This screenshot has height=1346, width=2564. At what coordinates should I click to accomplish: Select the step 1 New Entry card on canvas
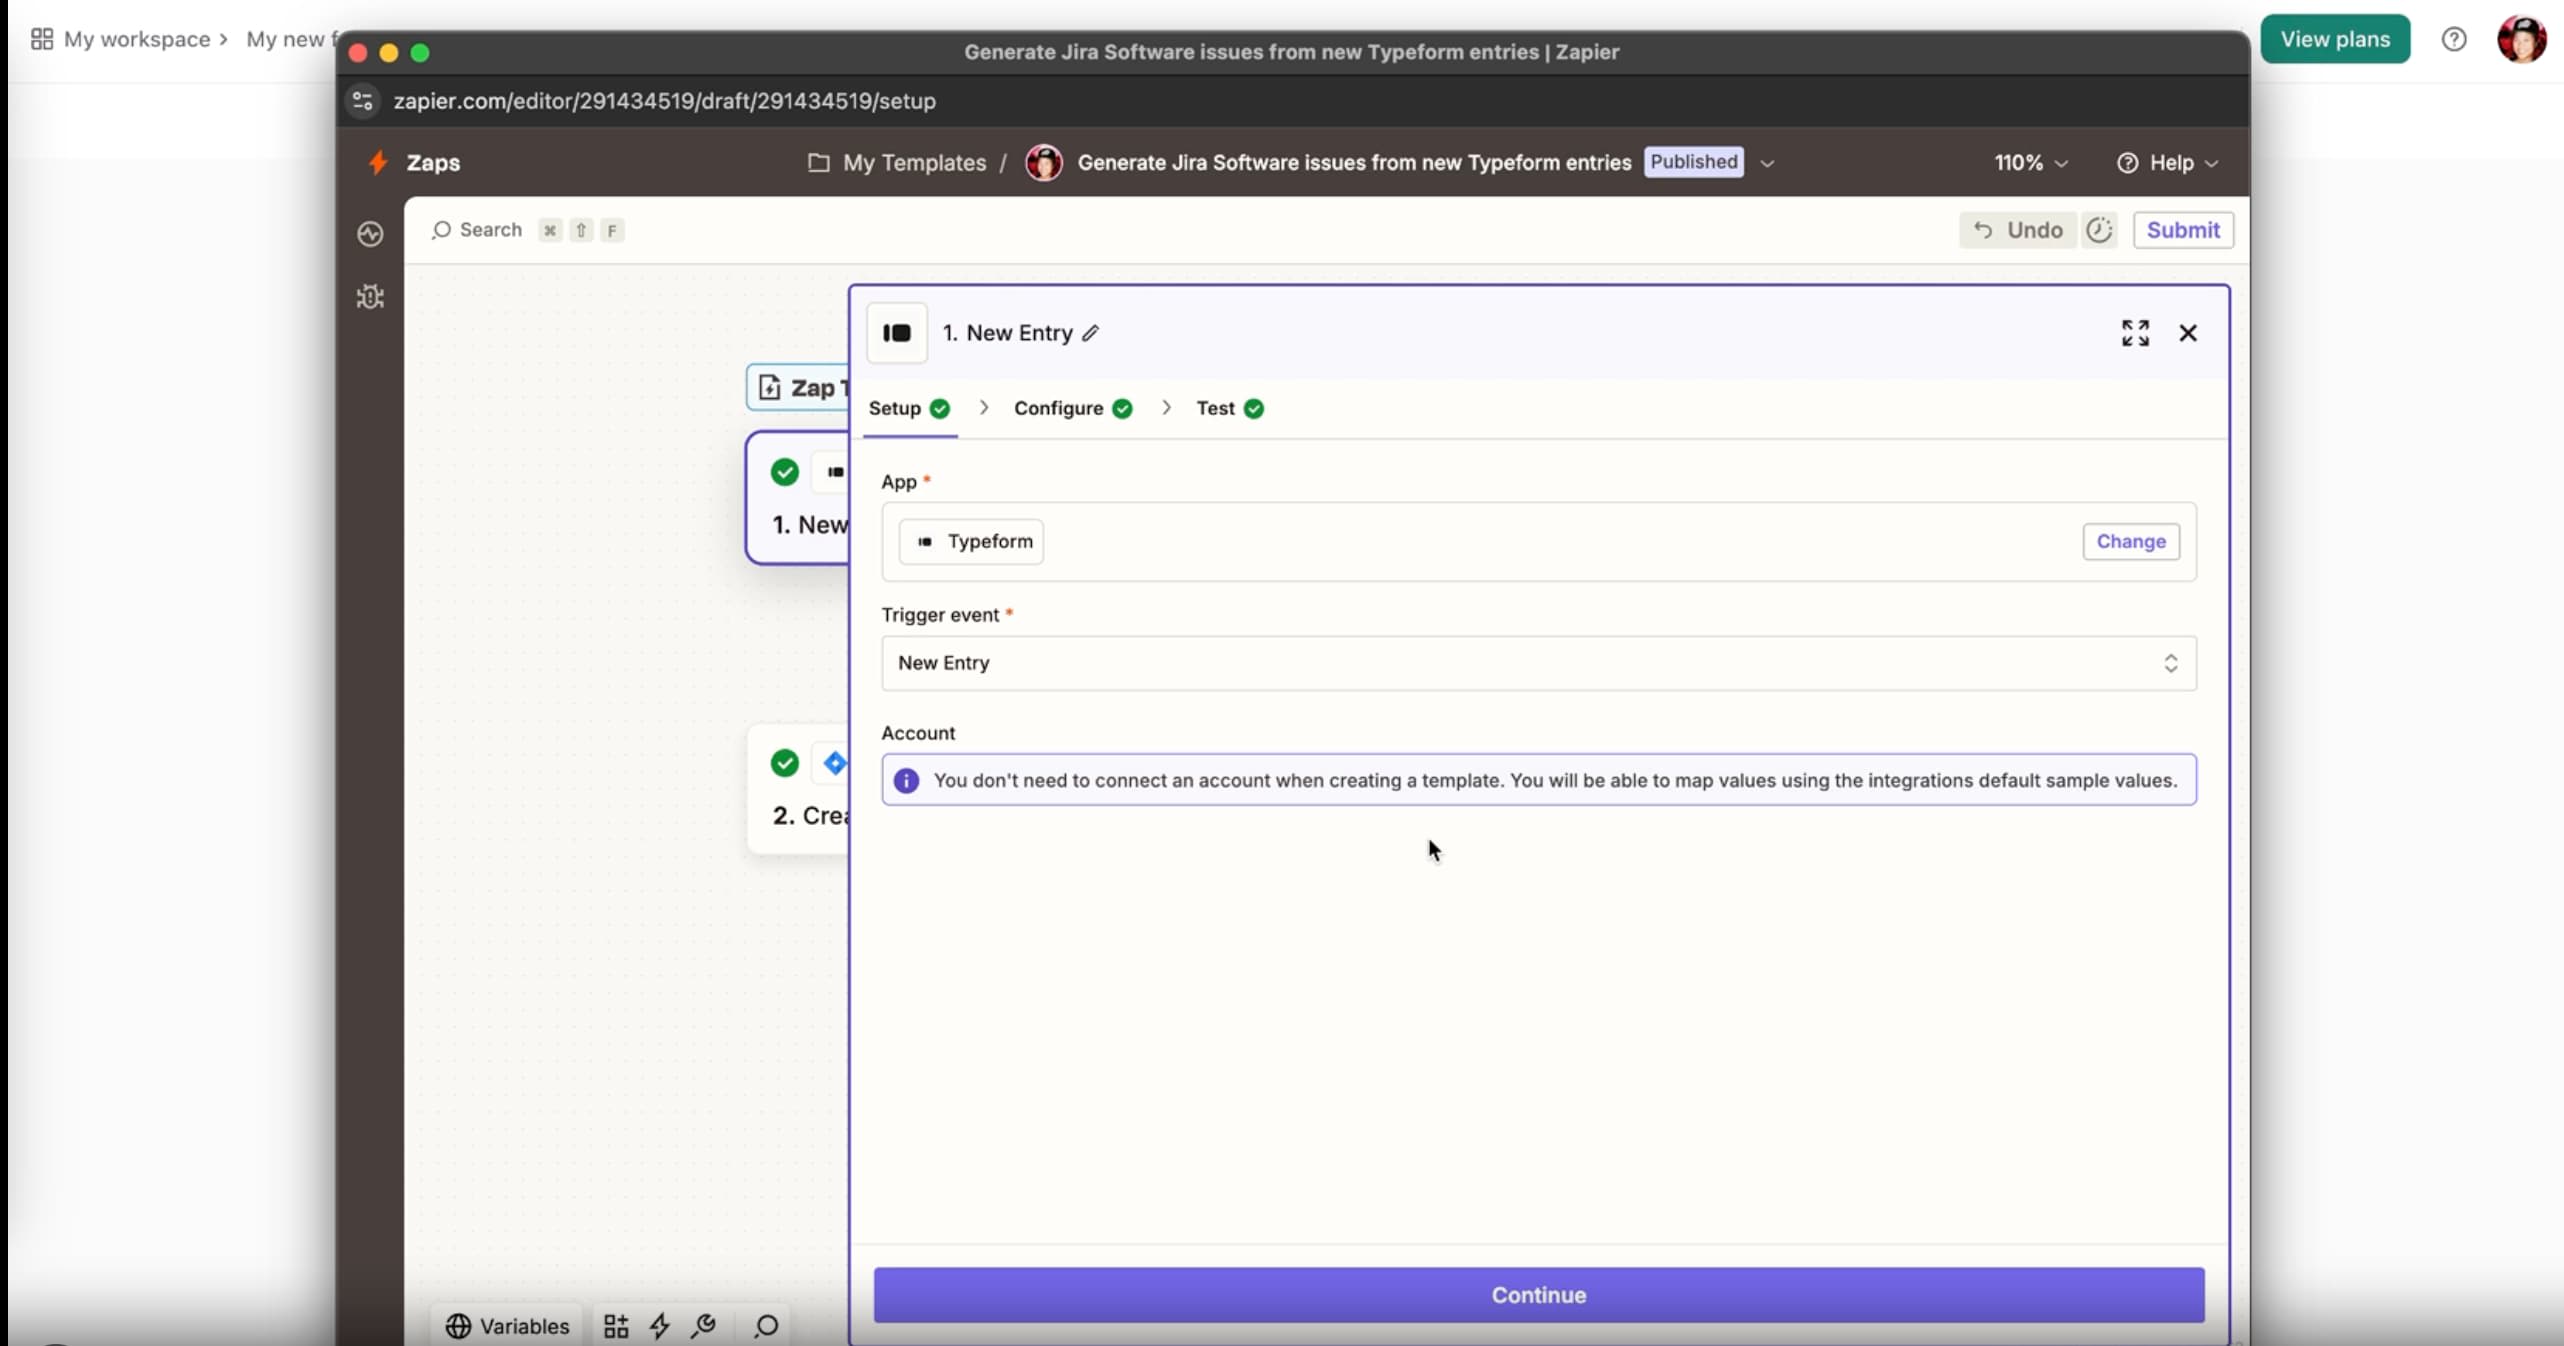click(798, 498)
